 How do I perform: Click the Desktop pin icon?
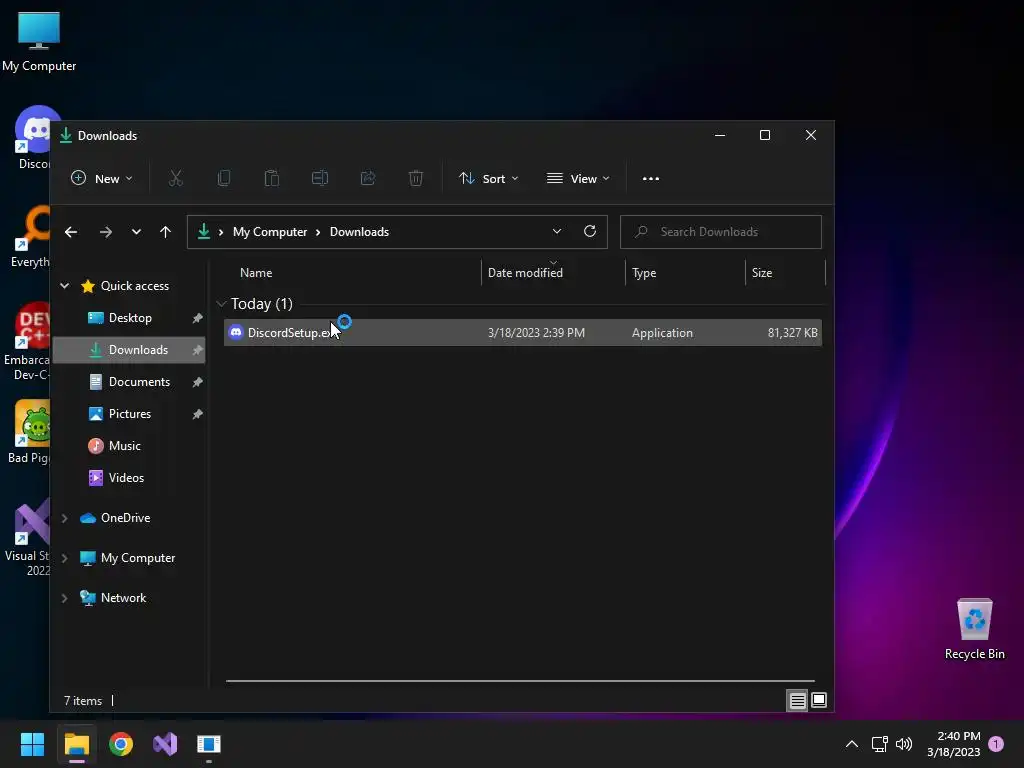pos(197,318)
